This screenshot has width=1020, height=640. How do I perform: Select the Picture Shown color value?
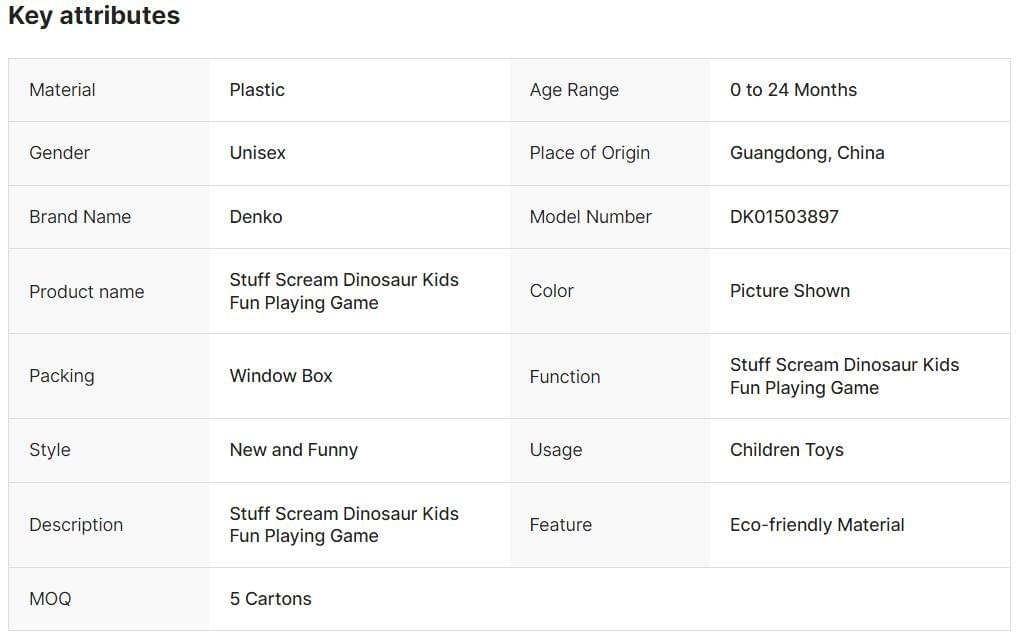pyautogui.click(x=789, y=291)
